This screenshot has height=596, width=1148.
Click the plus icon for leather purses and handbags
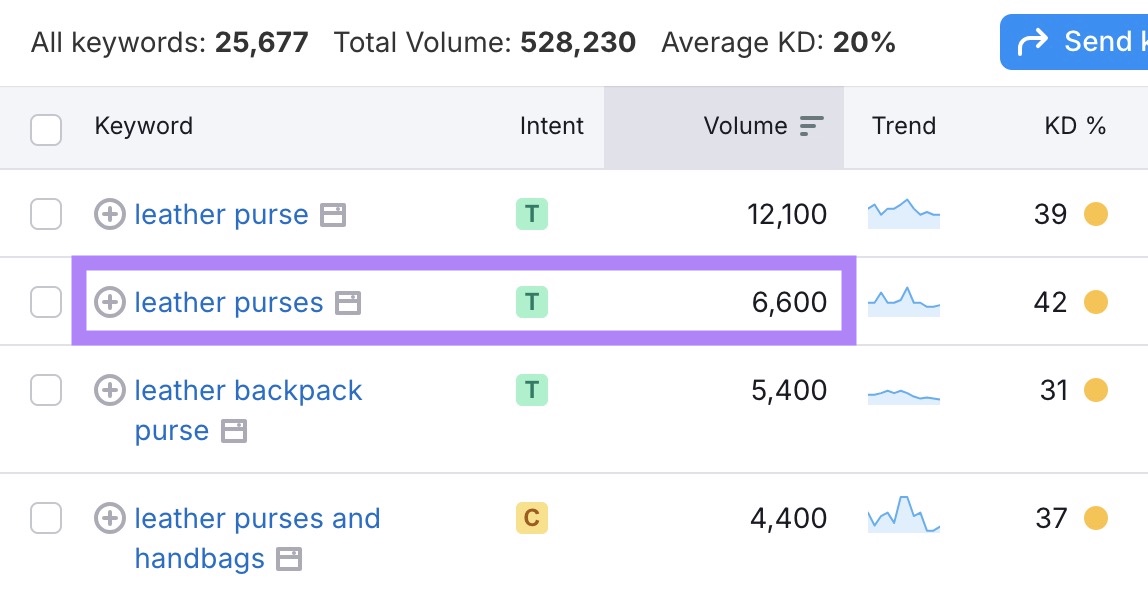(x=110, y=518)
